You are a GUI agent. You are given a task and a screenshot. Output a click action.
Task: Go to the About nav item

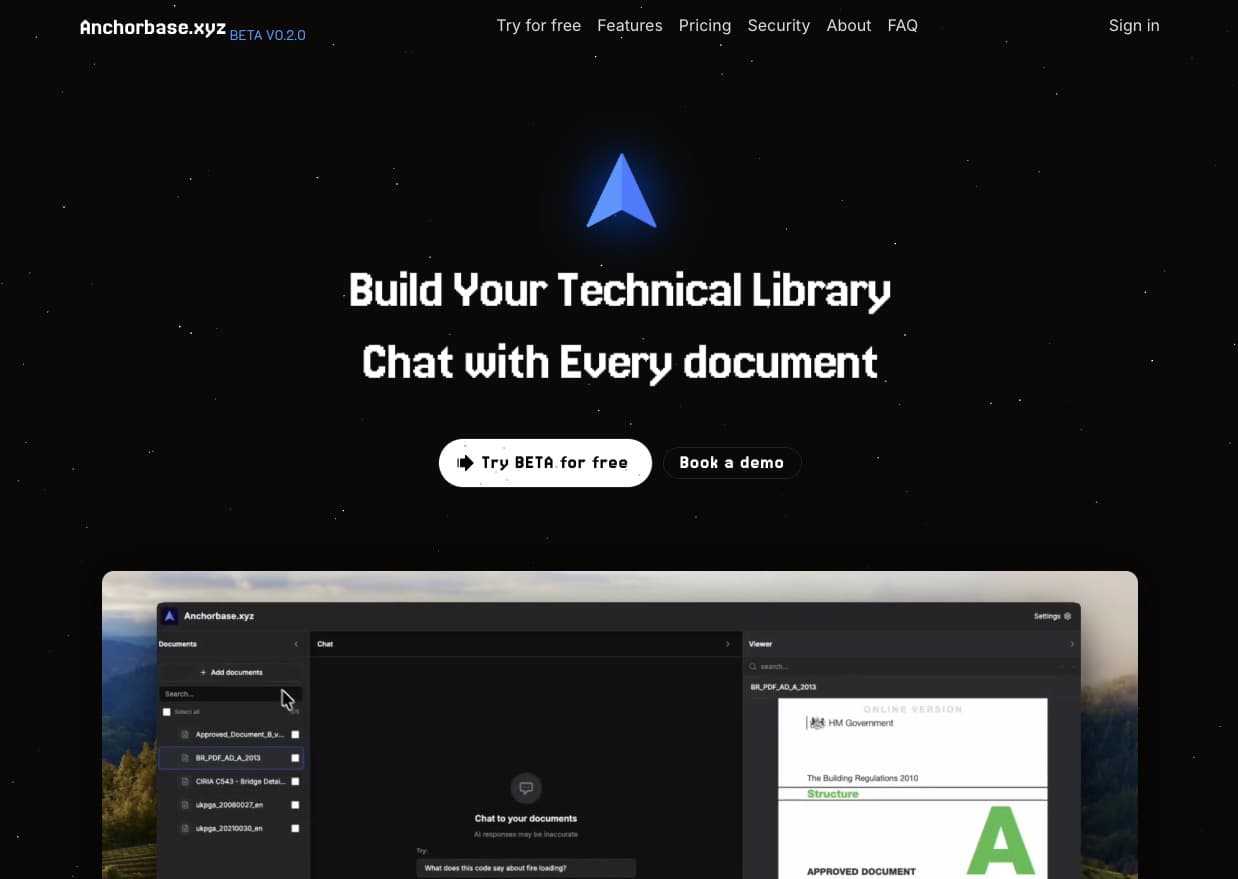(x=848, y=26)
